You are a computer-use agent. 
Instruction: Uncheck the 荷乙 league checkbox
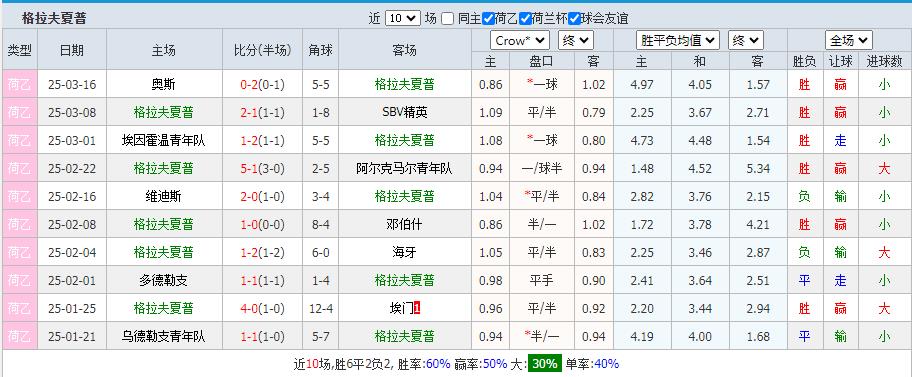click(489, 19)
